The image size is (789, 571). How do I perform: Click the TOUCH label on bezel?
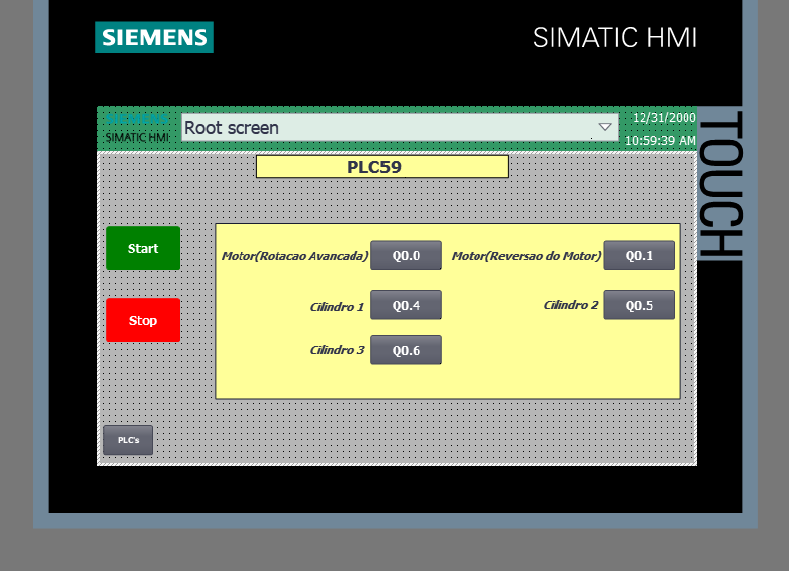click(x=721, y=184)
